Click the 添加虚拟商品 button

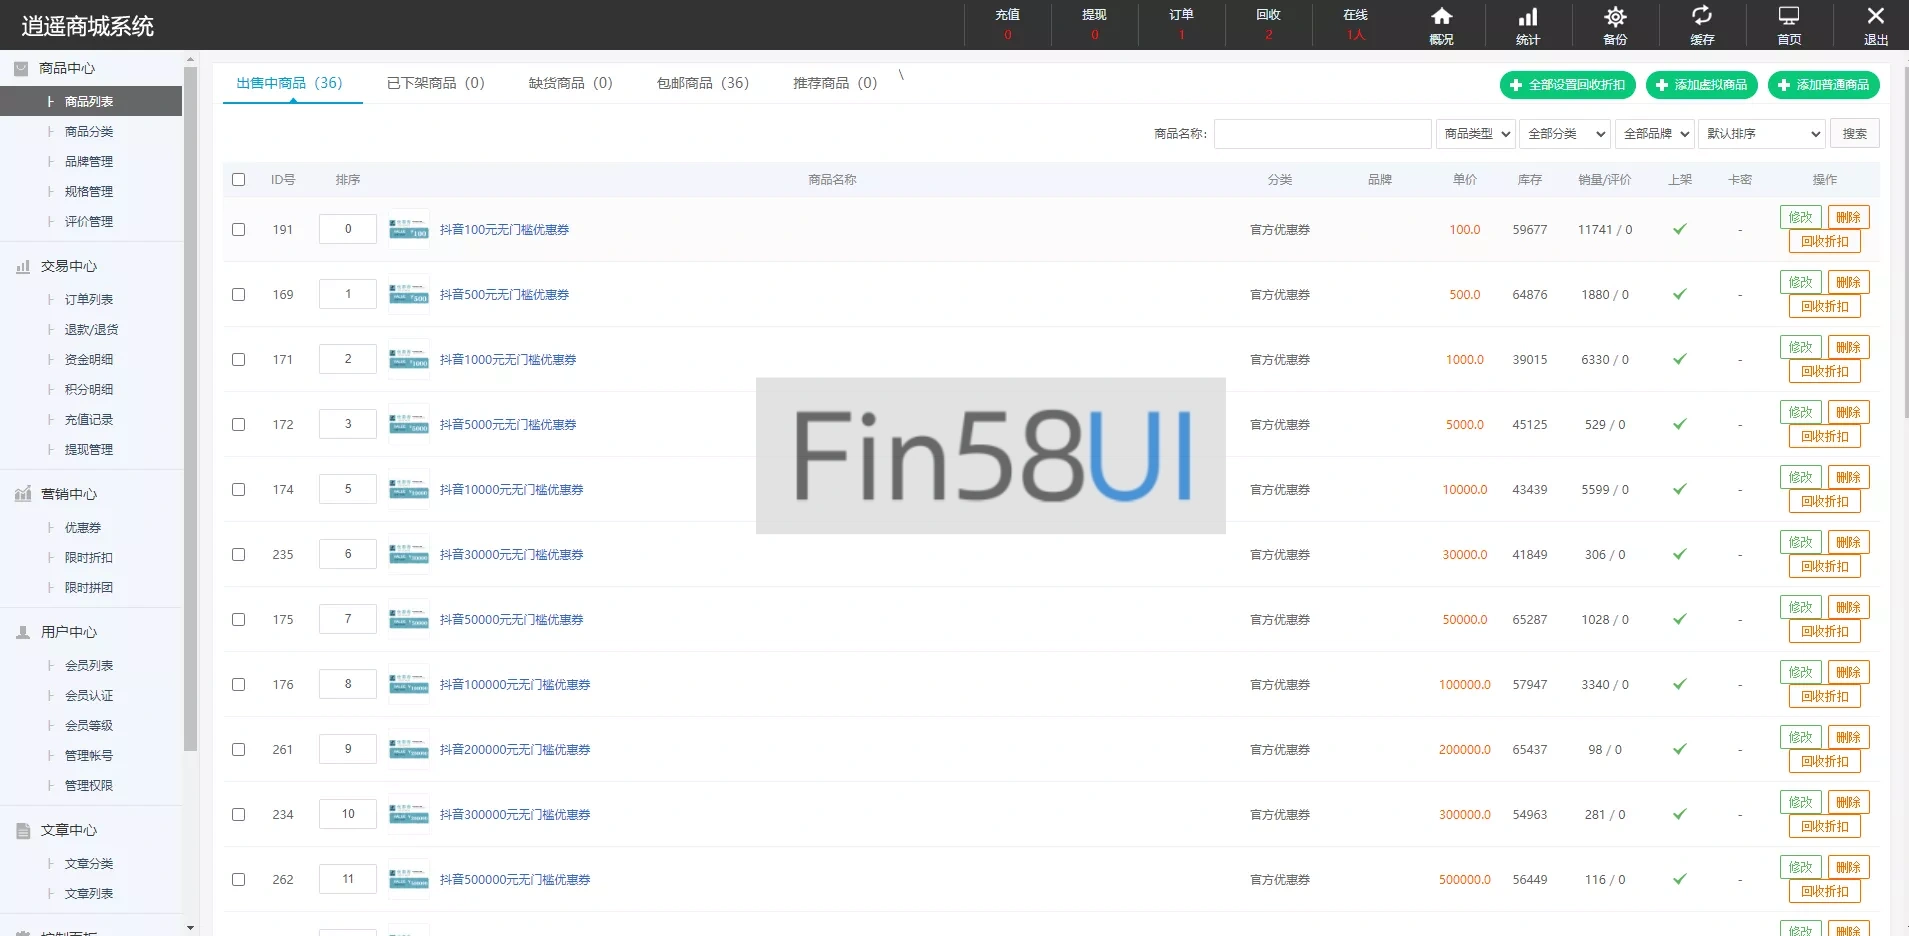click(x=1701, y=85)
